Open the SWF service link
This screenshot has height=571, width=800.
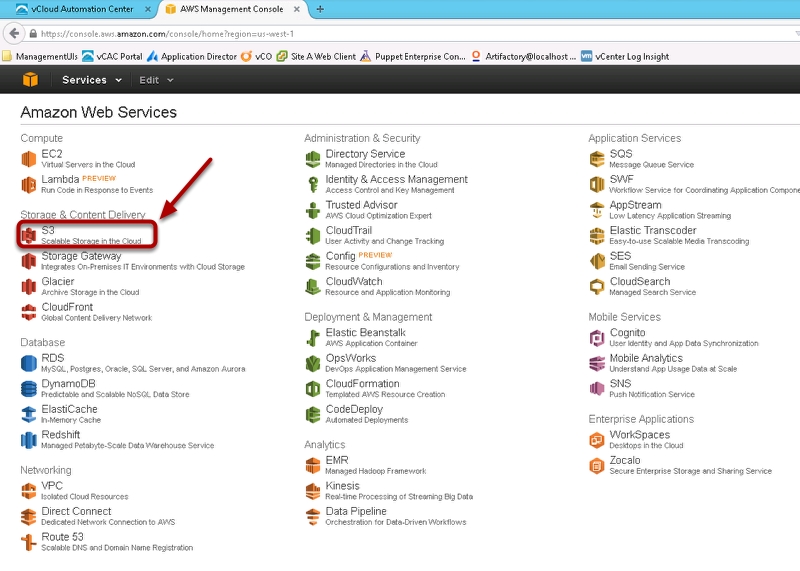pos(621,179)
